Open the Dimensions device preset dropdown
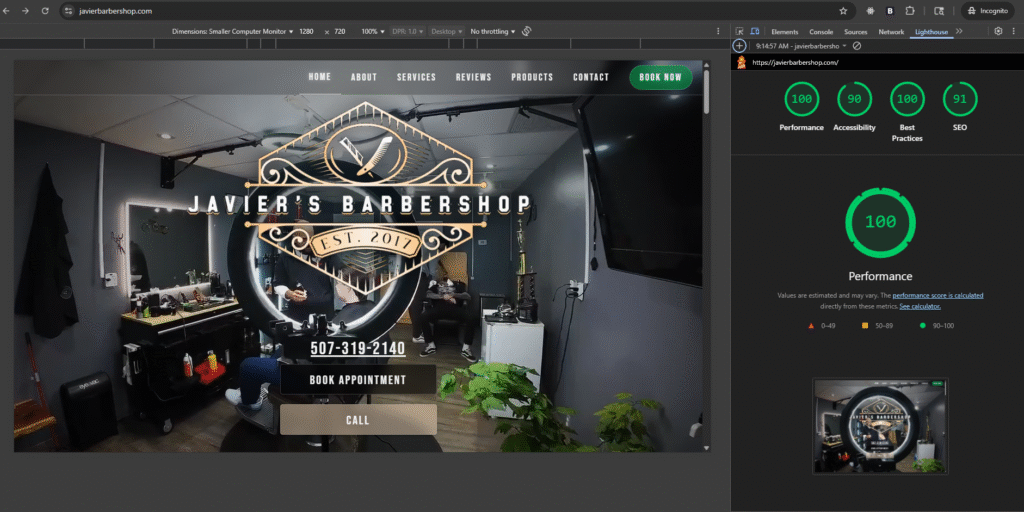Image resolution: width=1024 pixels, height=512 pixels. [232, 31]
